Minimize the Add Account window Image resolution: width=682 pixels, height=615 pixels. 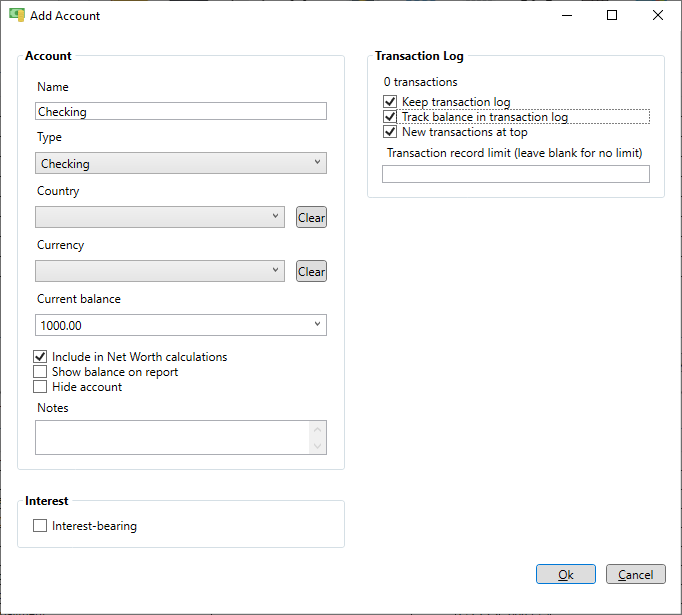tap(567, 15)
